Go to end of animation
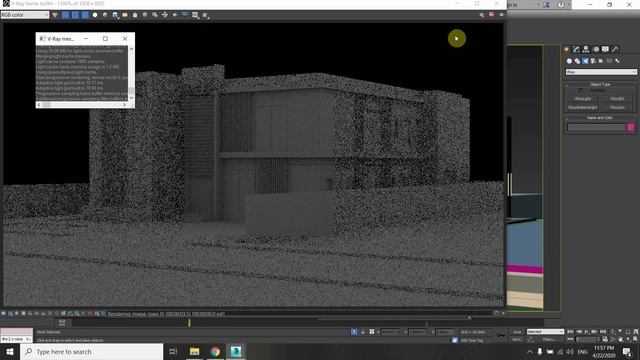The image size is (640, 360). tap(603, 332)
